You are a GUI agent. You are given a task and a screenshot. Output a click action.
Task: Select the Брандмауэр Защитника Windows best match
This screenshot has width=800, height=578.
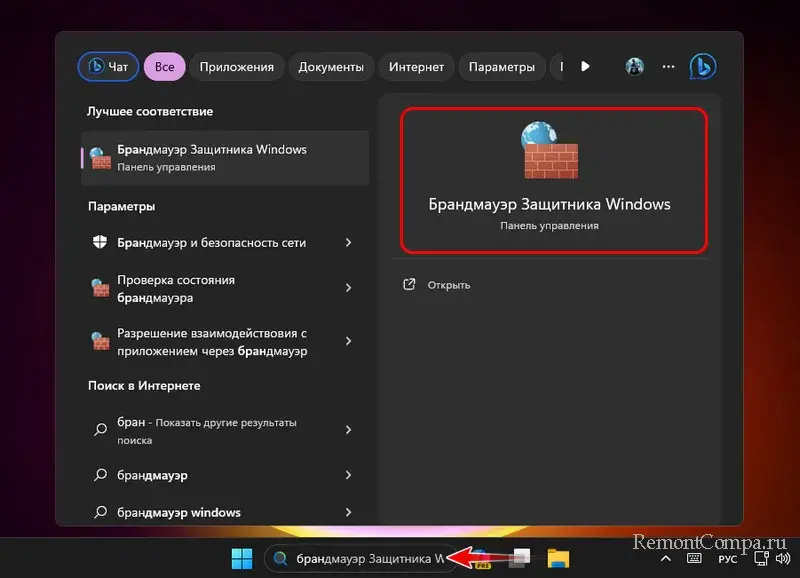coord(225,158)
